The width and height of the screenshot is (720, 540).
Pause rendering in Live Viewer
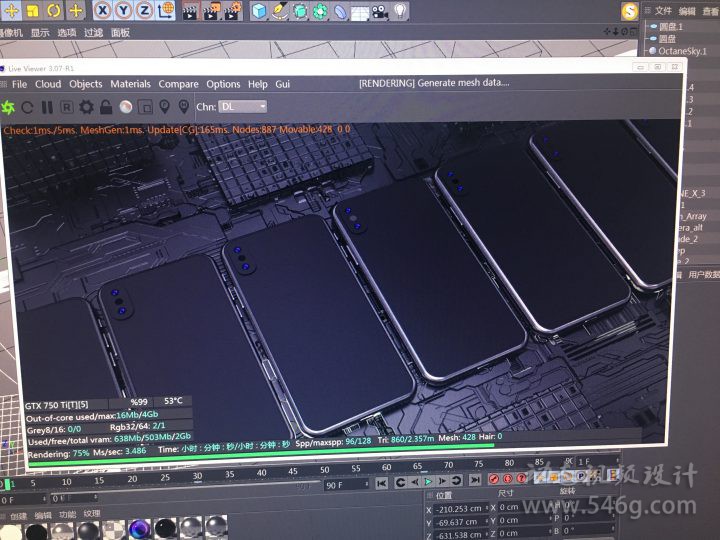click(47, 107)
